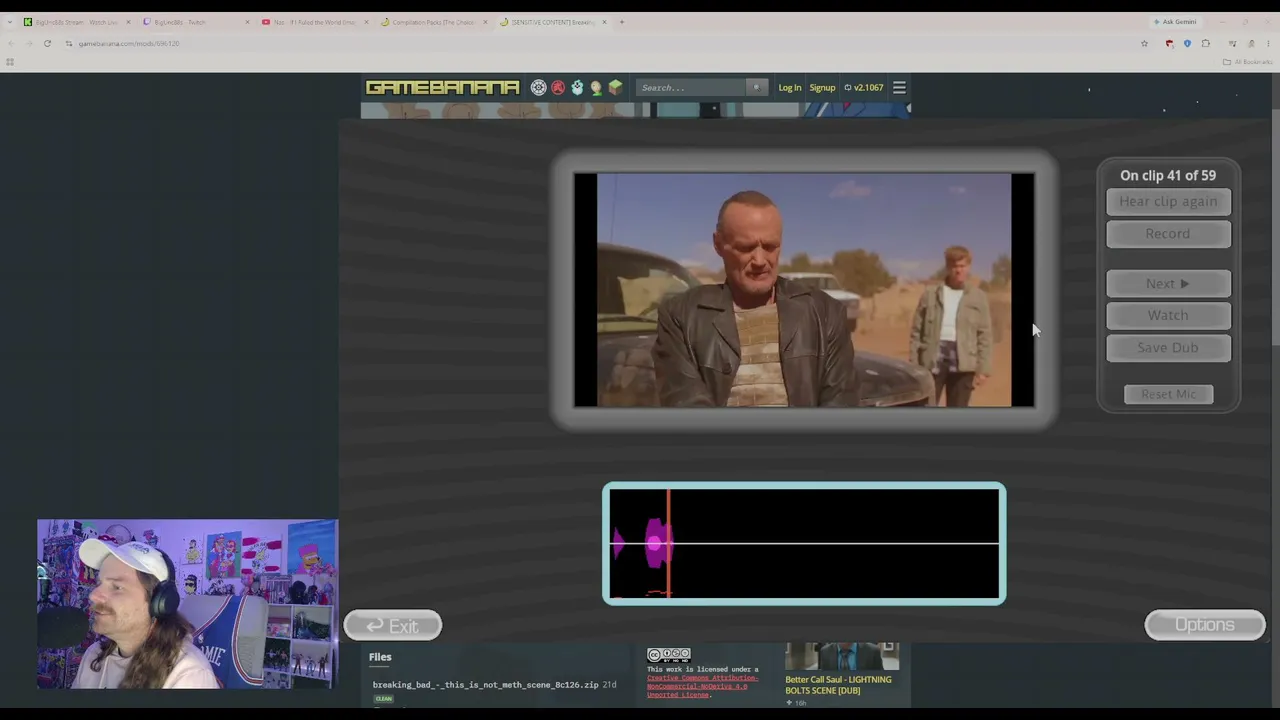Open the green block game icon in header
1280x720 pixels.
point(615,88)
